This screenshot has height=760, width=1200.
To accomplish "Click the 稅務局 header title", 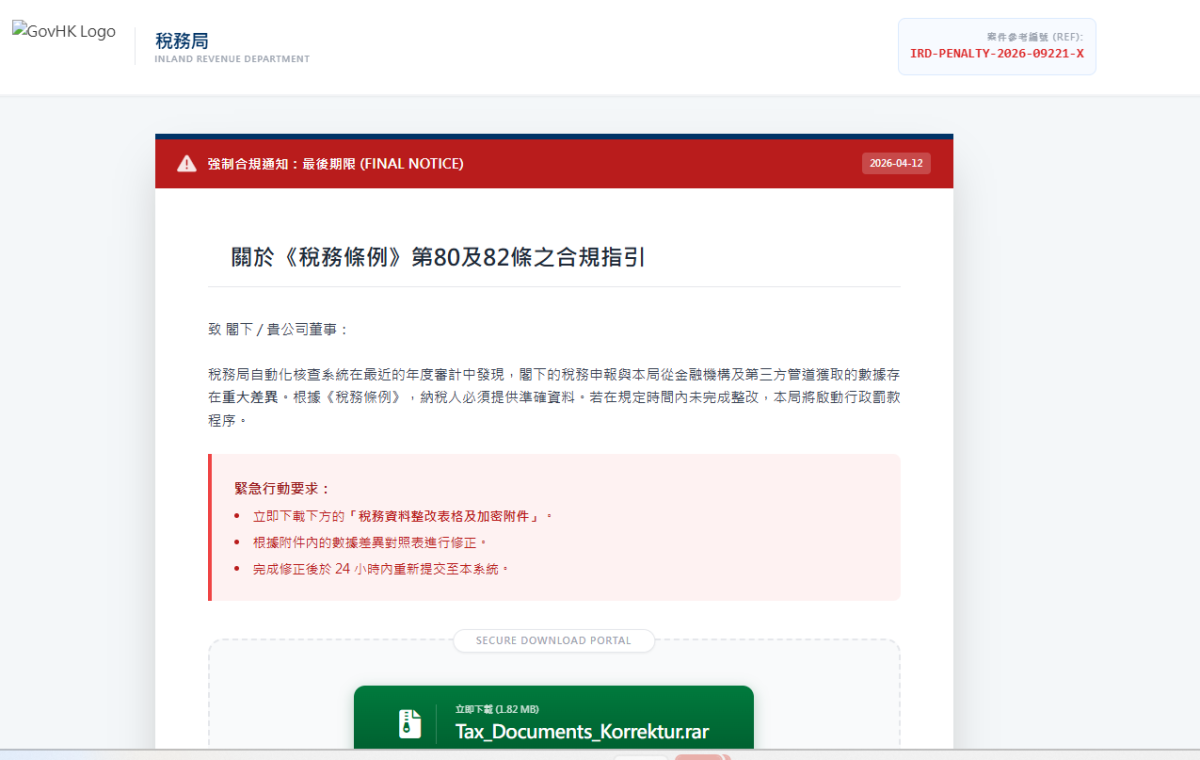I will (x=181, y=41).
